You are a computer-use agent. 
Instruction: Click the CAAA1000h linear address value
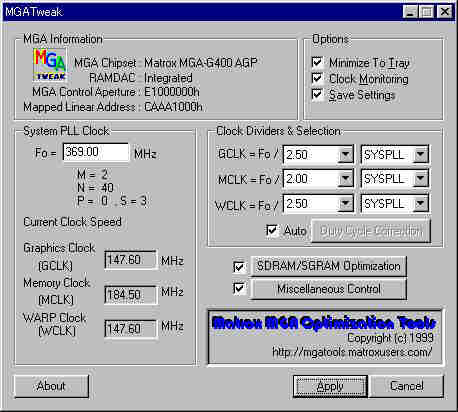point(173,107)
